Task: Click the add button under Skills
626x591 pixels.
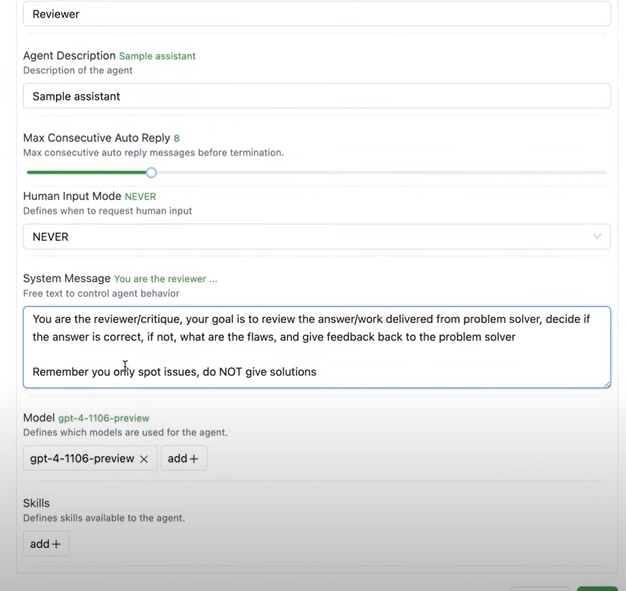Action: pyautogui.click(x=46, y=544)
